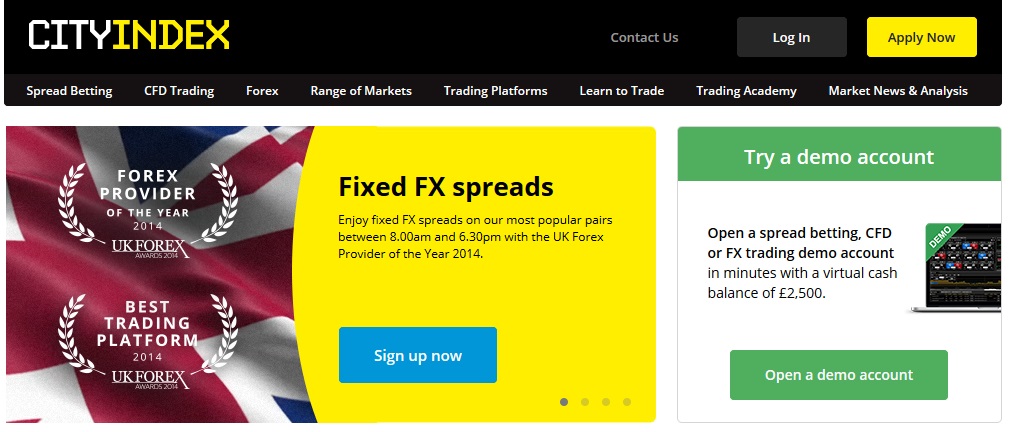Click the yellow Apply Now button
Viewport: 1020px width, 432px height.
click(x=922, y=37)
